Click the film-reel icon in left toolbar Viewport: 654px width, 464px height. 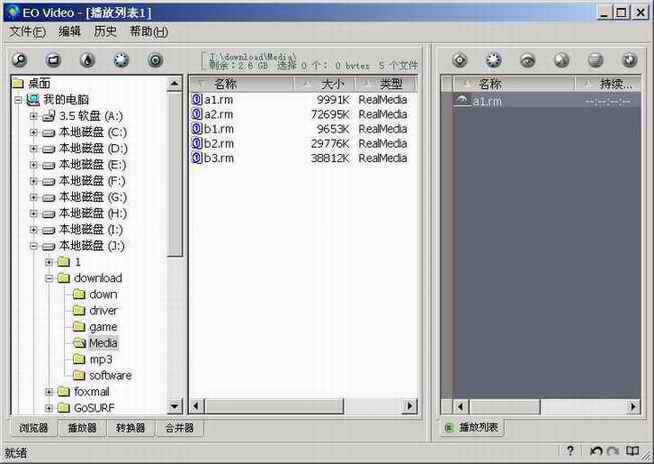click(x=121, y=60)
